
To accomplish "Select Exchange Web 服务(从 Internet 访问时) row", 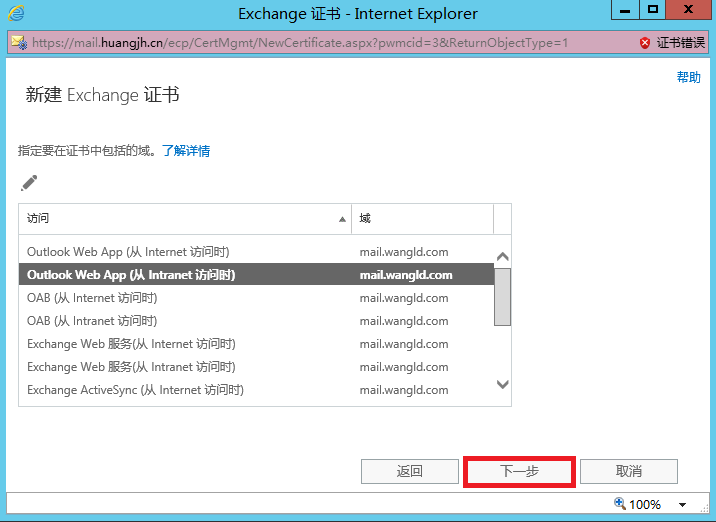I will point(256,344).
